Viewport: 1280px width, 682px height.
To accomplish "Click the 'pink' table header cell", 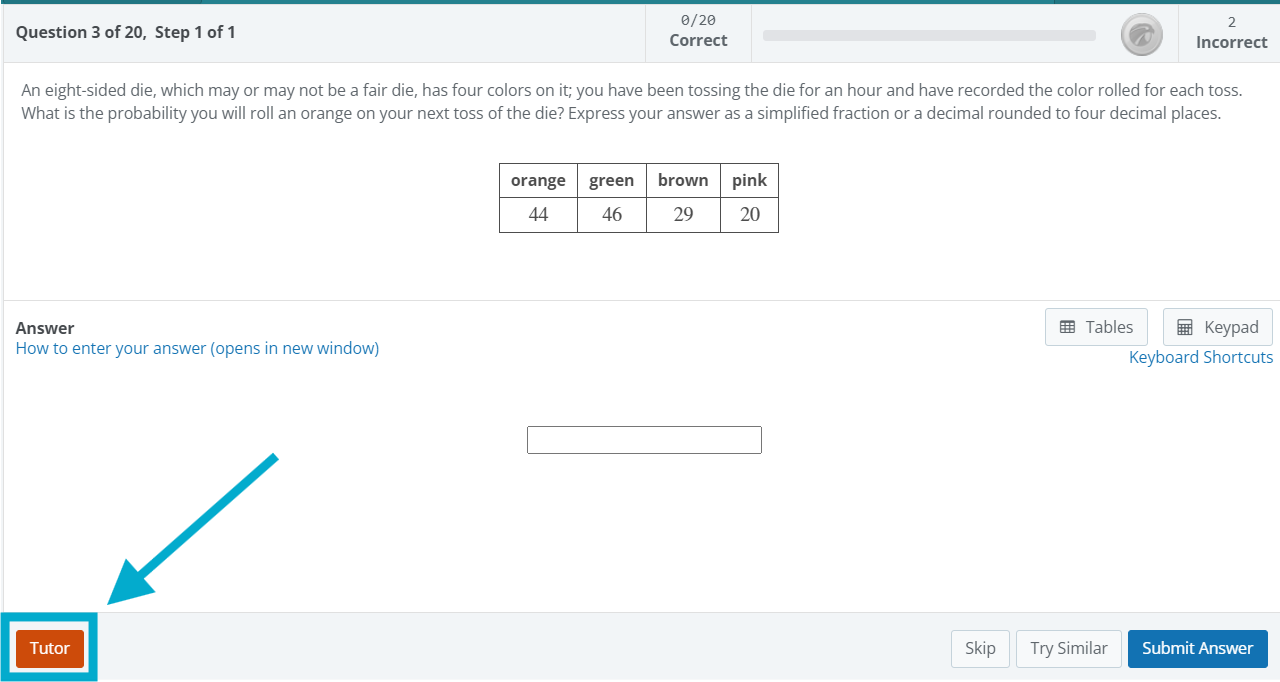I will tap(749, 180).
